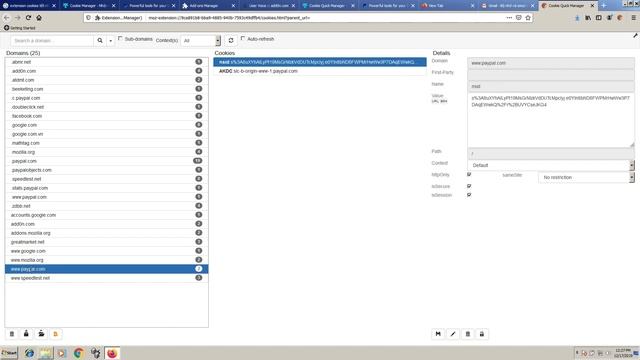Enable the Sub-domains checkbox
The height and width of the screenshot is (360, 640).
[120, 38]
